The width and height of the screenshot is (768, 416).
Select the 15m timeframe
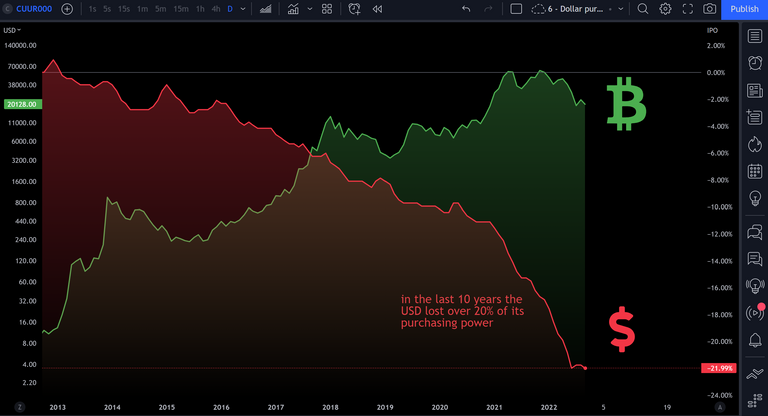(x=181, y=9)
